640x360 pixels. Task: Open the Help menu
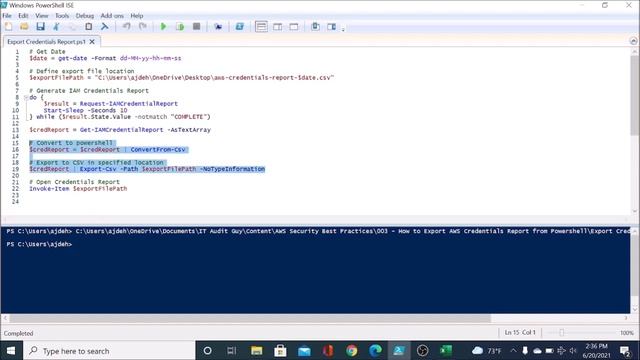(137, 16)
